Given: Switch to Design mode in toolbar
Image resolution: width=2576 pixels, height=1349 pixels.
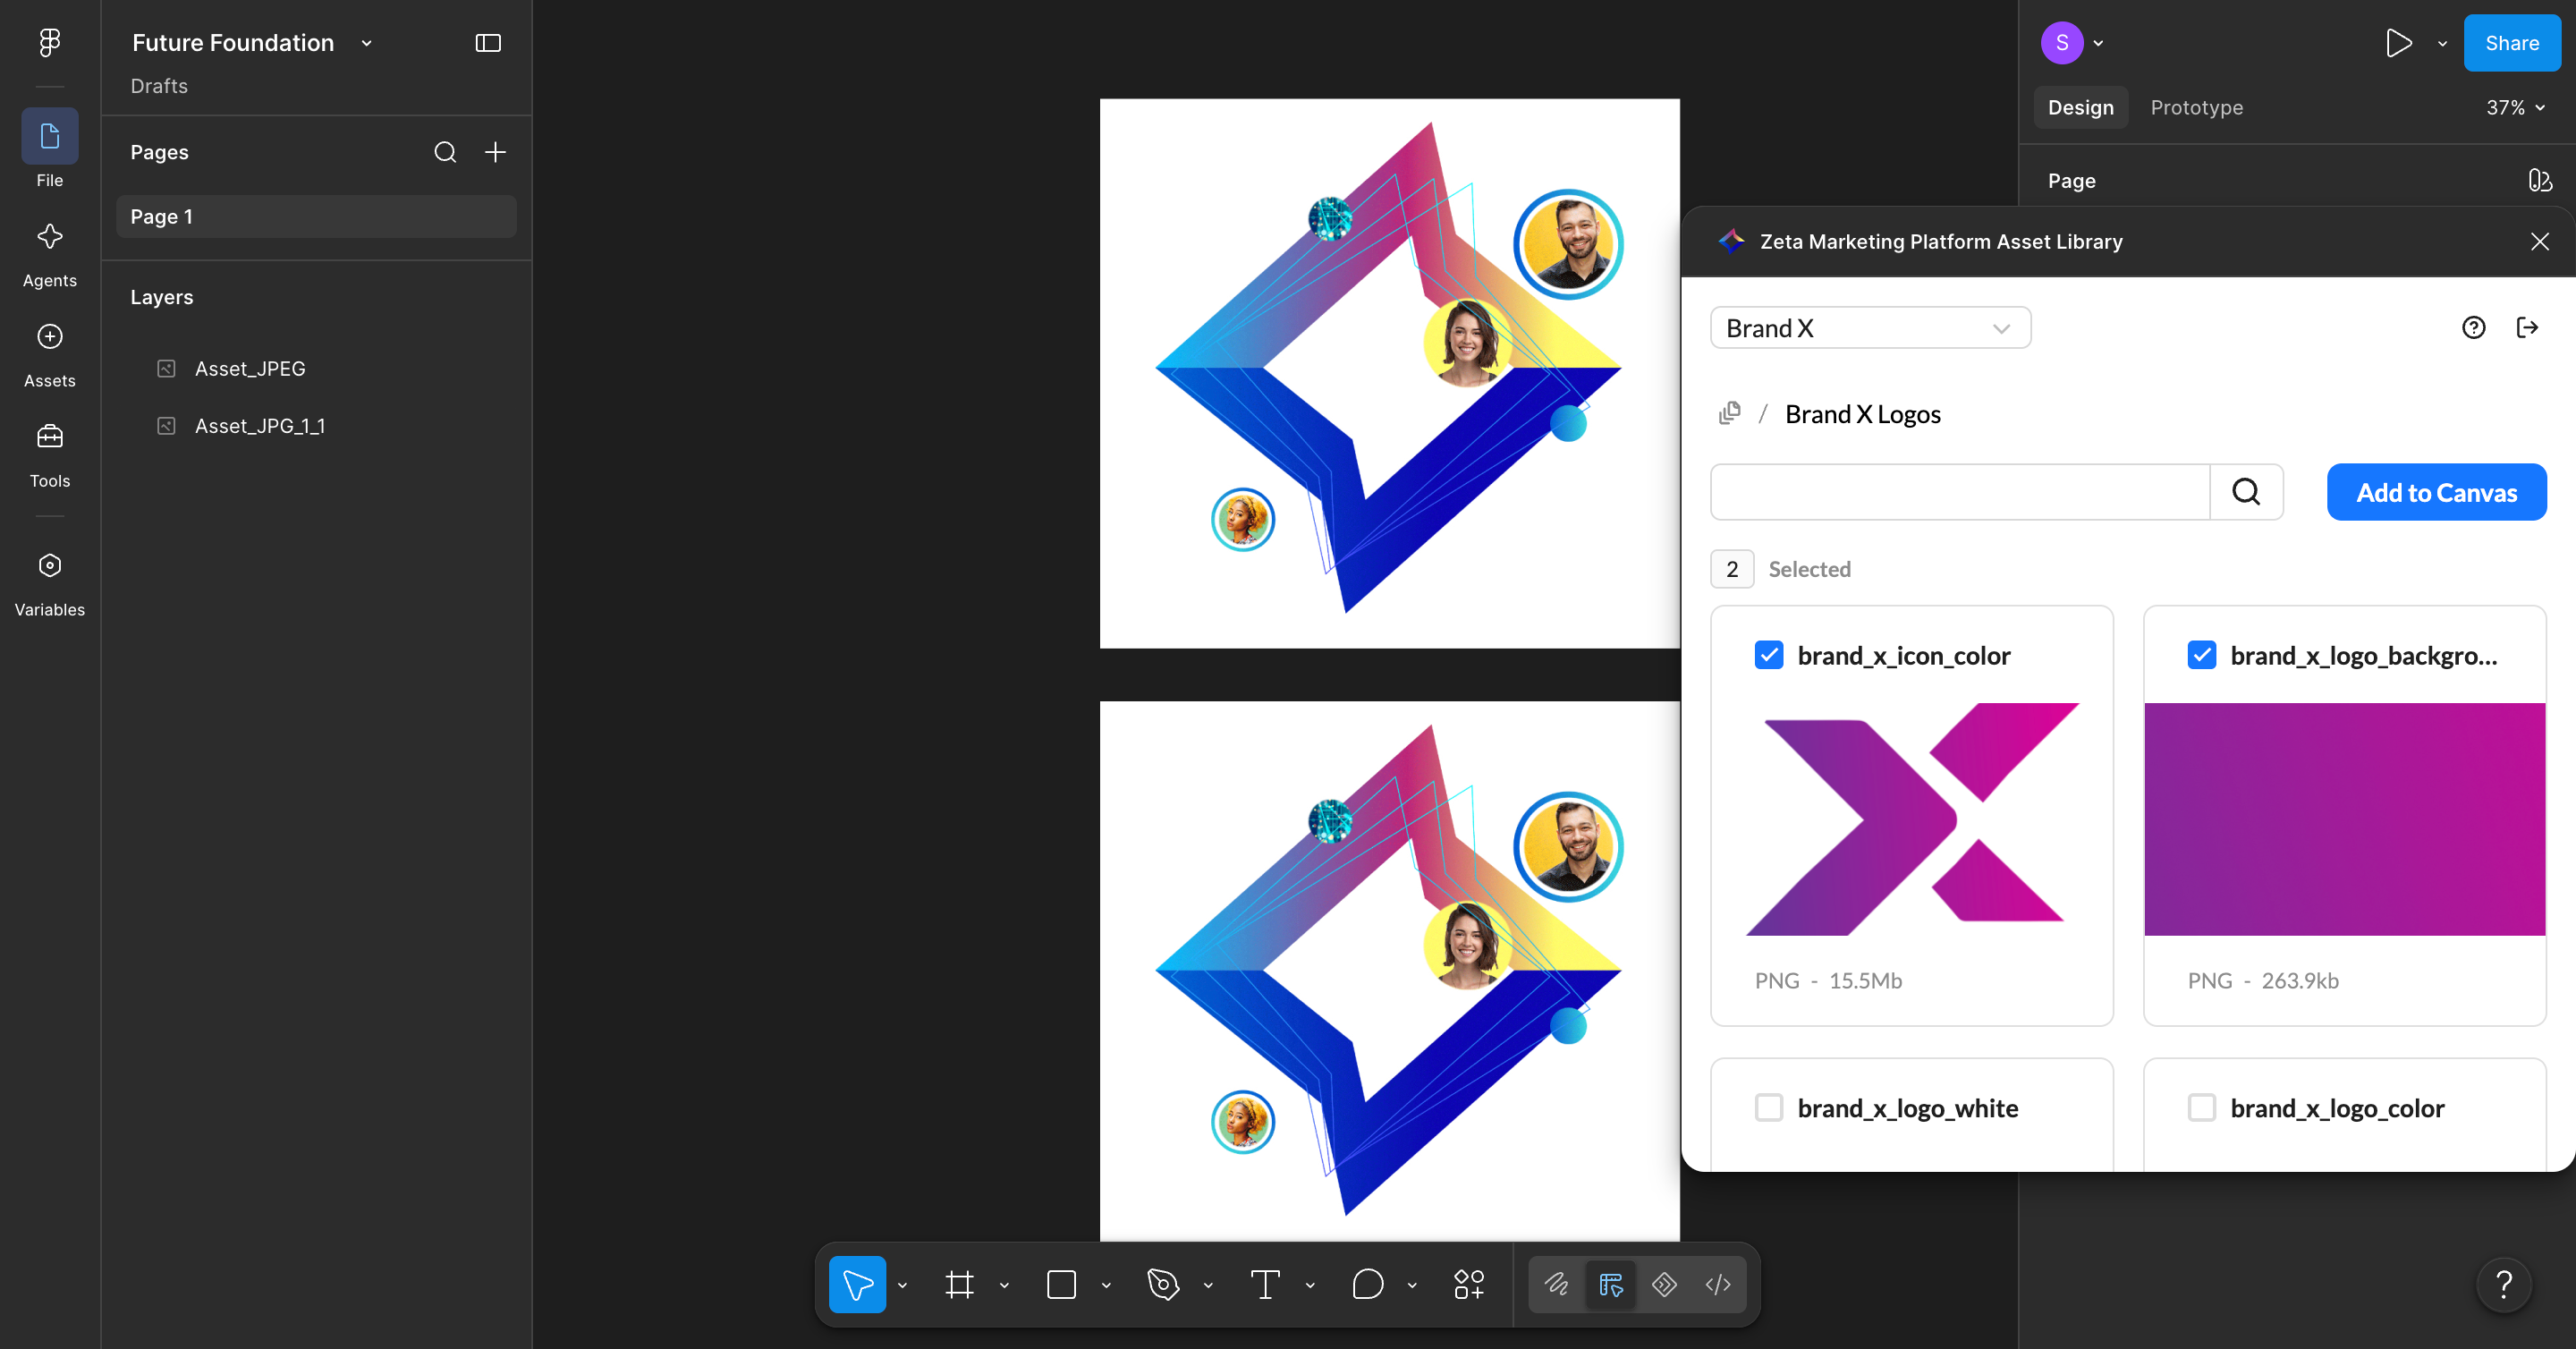Looking at the screenshot, I should 1611,1284.
